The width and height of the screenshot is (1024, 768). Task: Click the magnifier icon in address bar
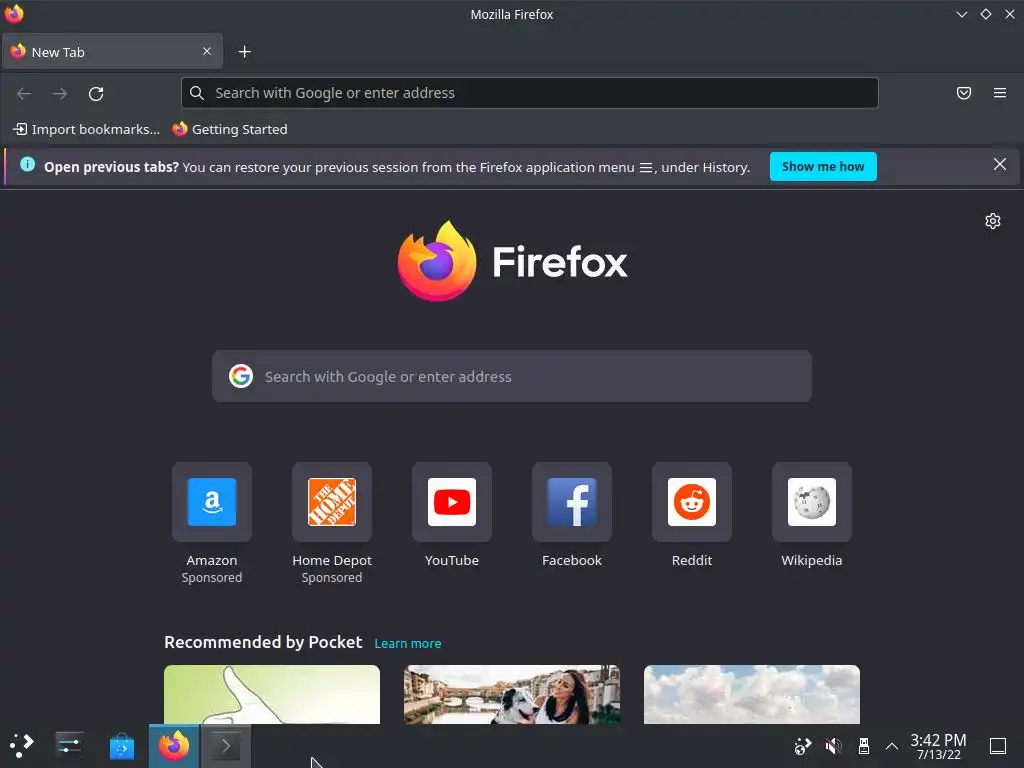(197, 93)
